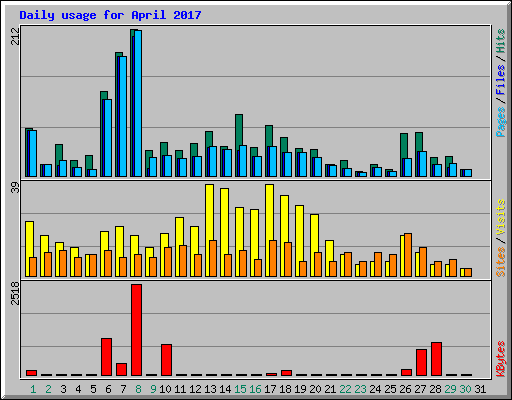Image resolution: width=512 pixels, height=400 pixels.
Task: Click day 20 on the date axis
Action: coord(315,389)
